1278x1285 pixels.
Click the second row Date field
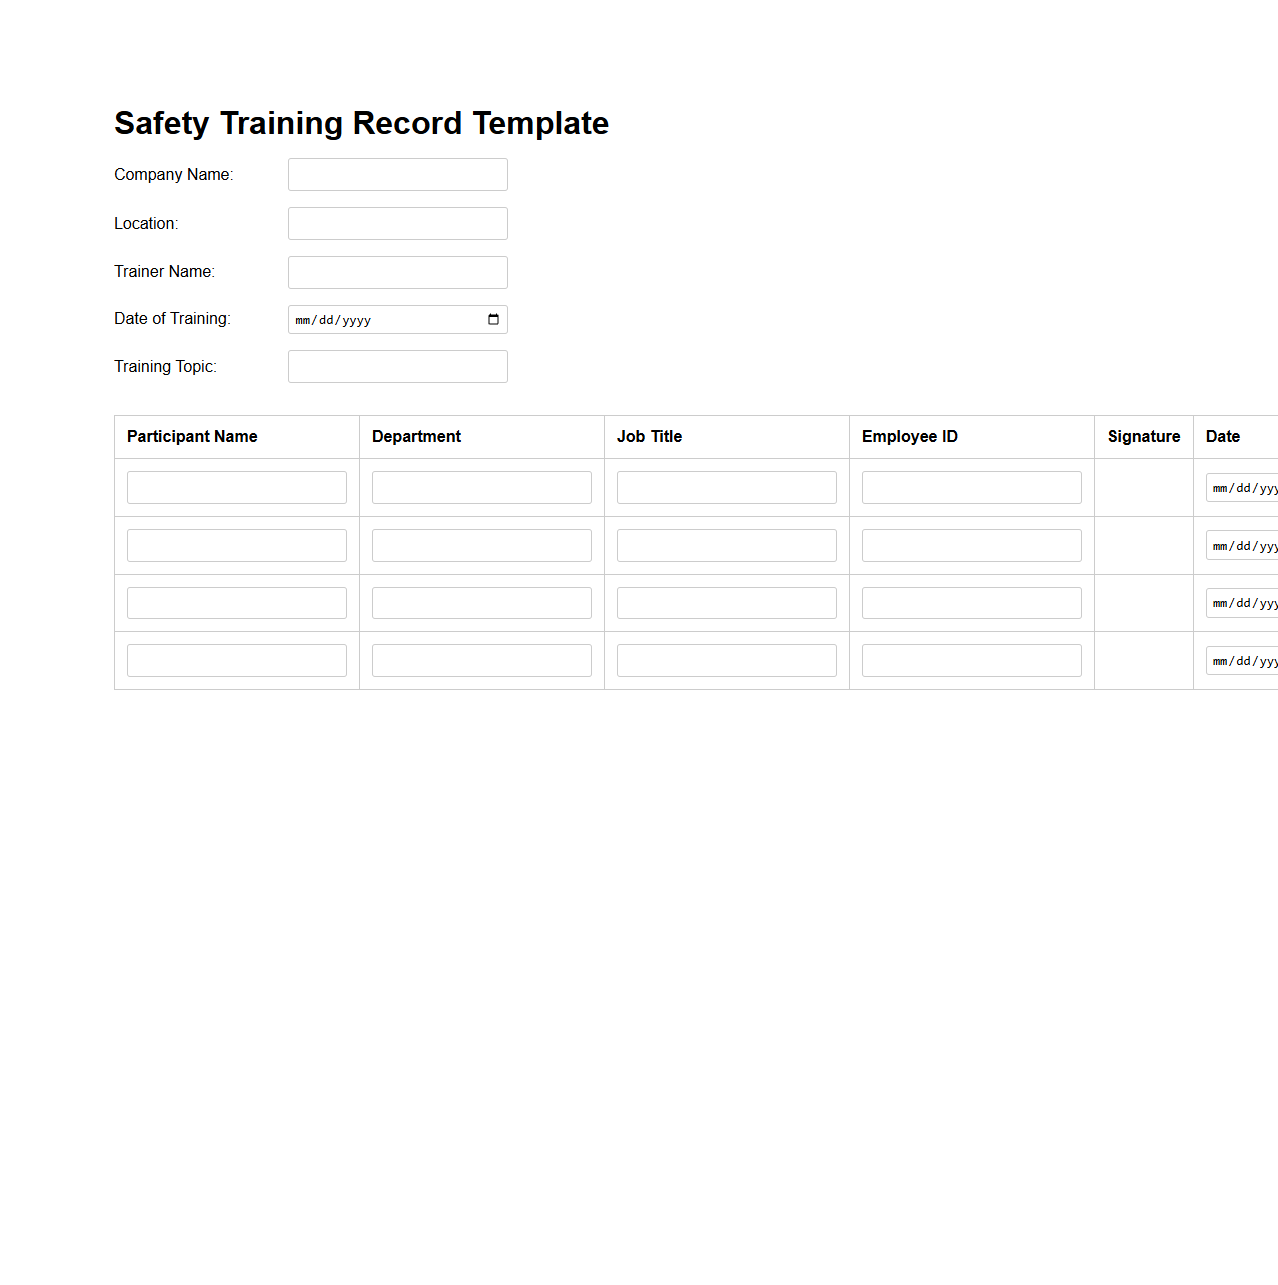(1240, 546)
